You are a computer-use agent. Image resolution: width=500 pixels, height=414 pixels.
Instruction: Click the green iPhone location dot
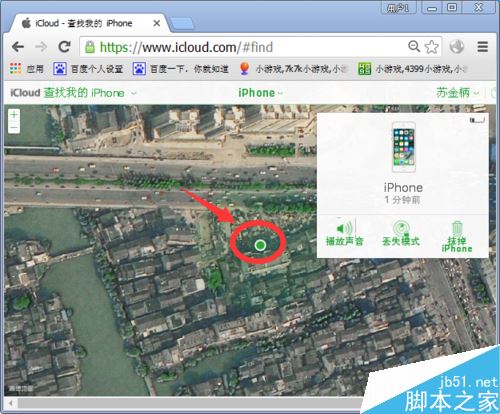260,245
